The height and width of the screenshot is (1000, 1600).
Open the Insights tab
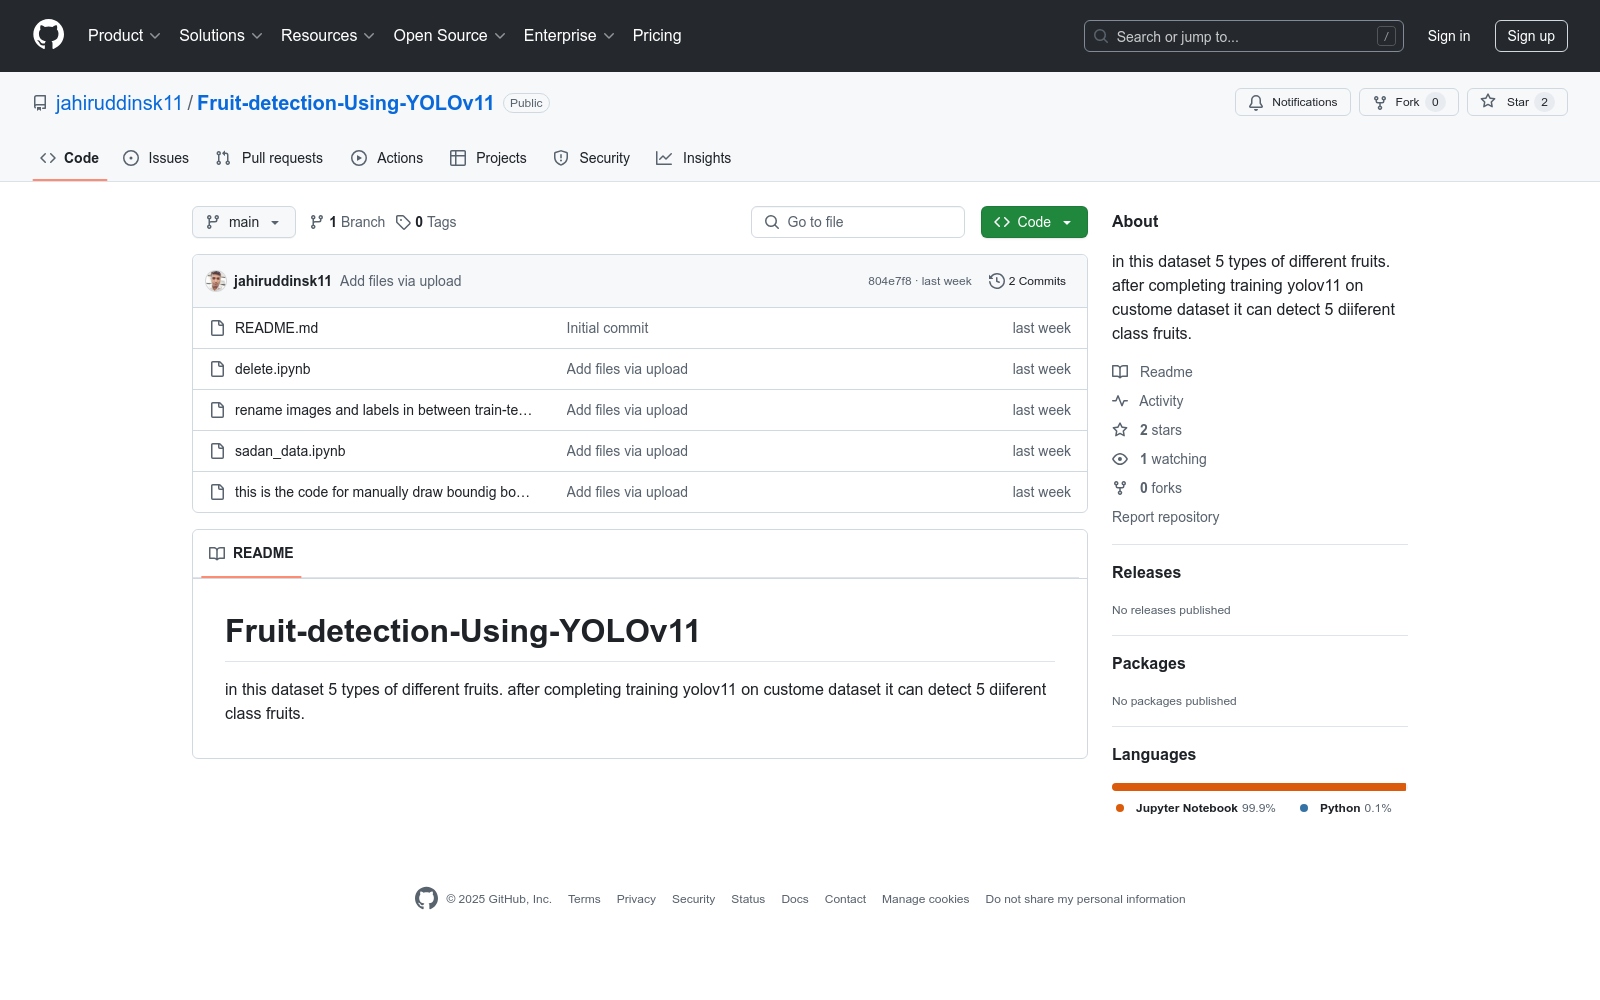[694, 158]
